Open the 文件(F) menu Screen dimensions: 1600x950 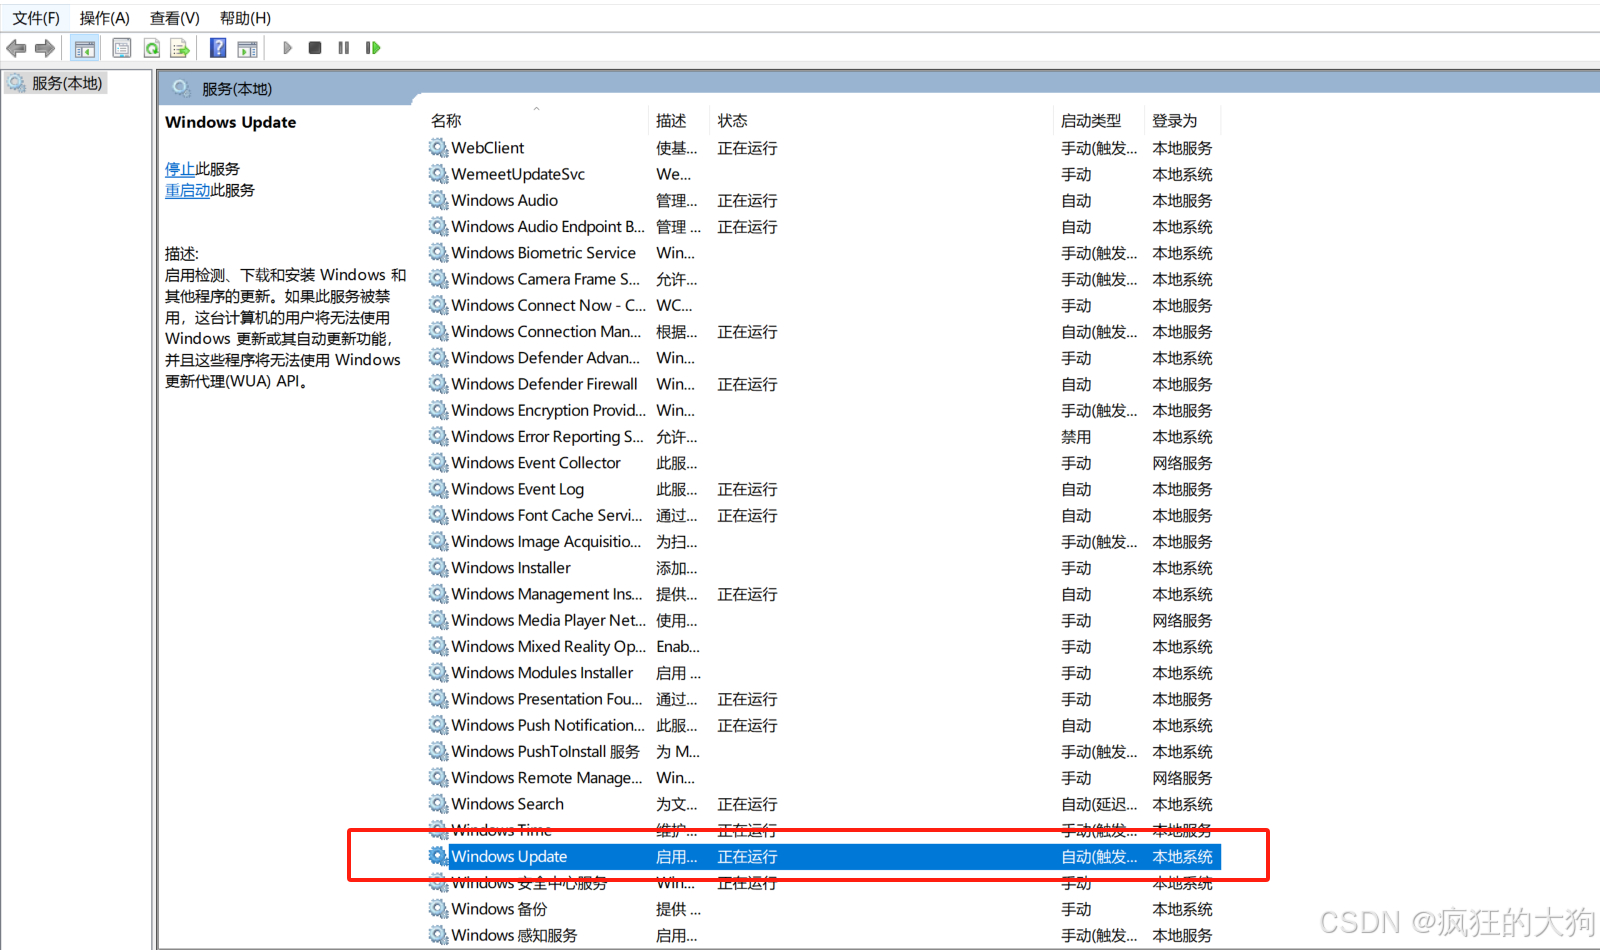36,18
